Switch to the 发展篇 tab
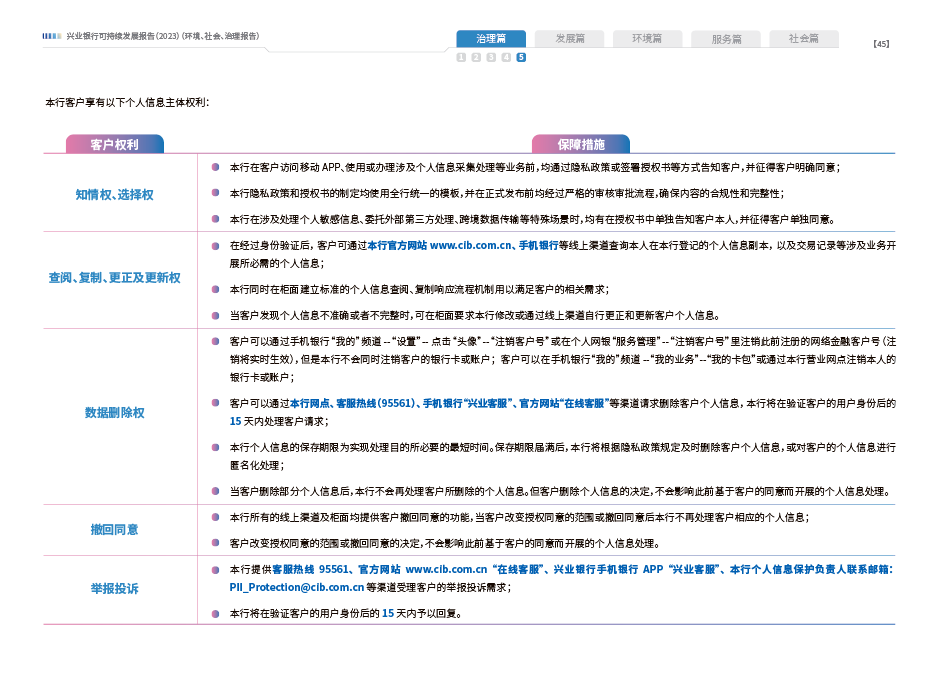The height and width of the screenshot is (681, 937). 568,39
